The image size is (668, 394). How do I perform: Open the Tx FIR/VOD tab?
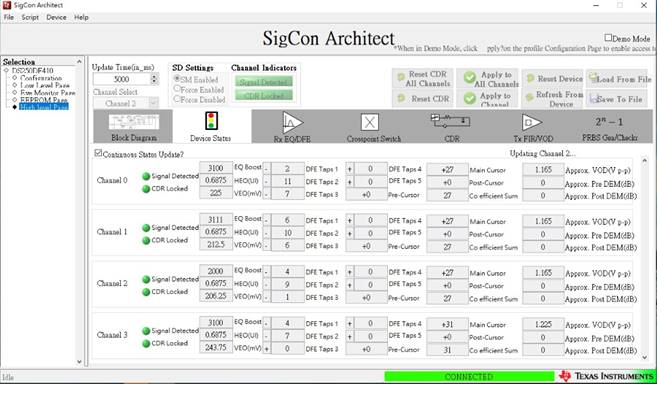pyautogui.click(x=533, y=127)
